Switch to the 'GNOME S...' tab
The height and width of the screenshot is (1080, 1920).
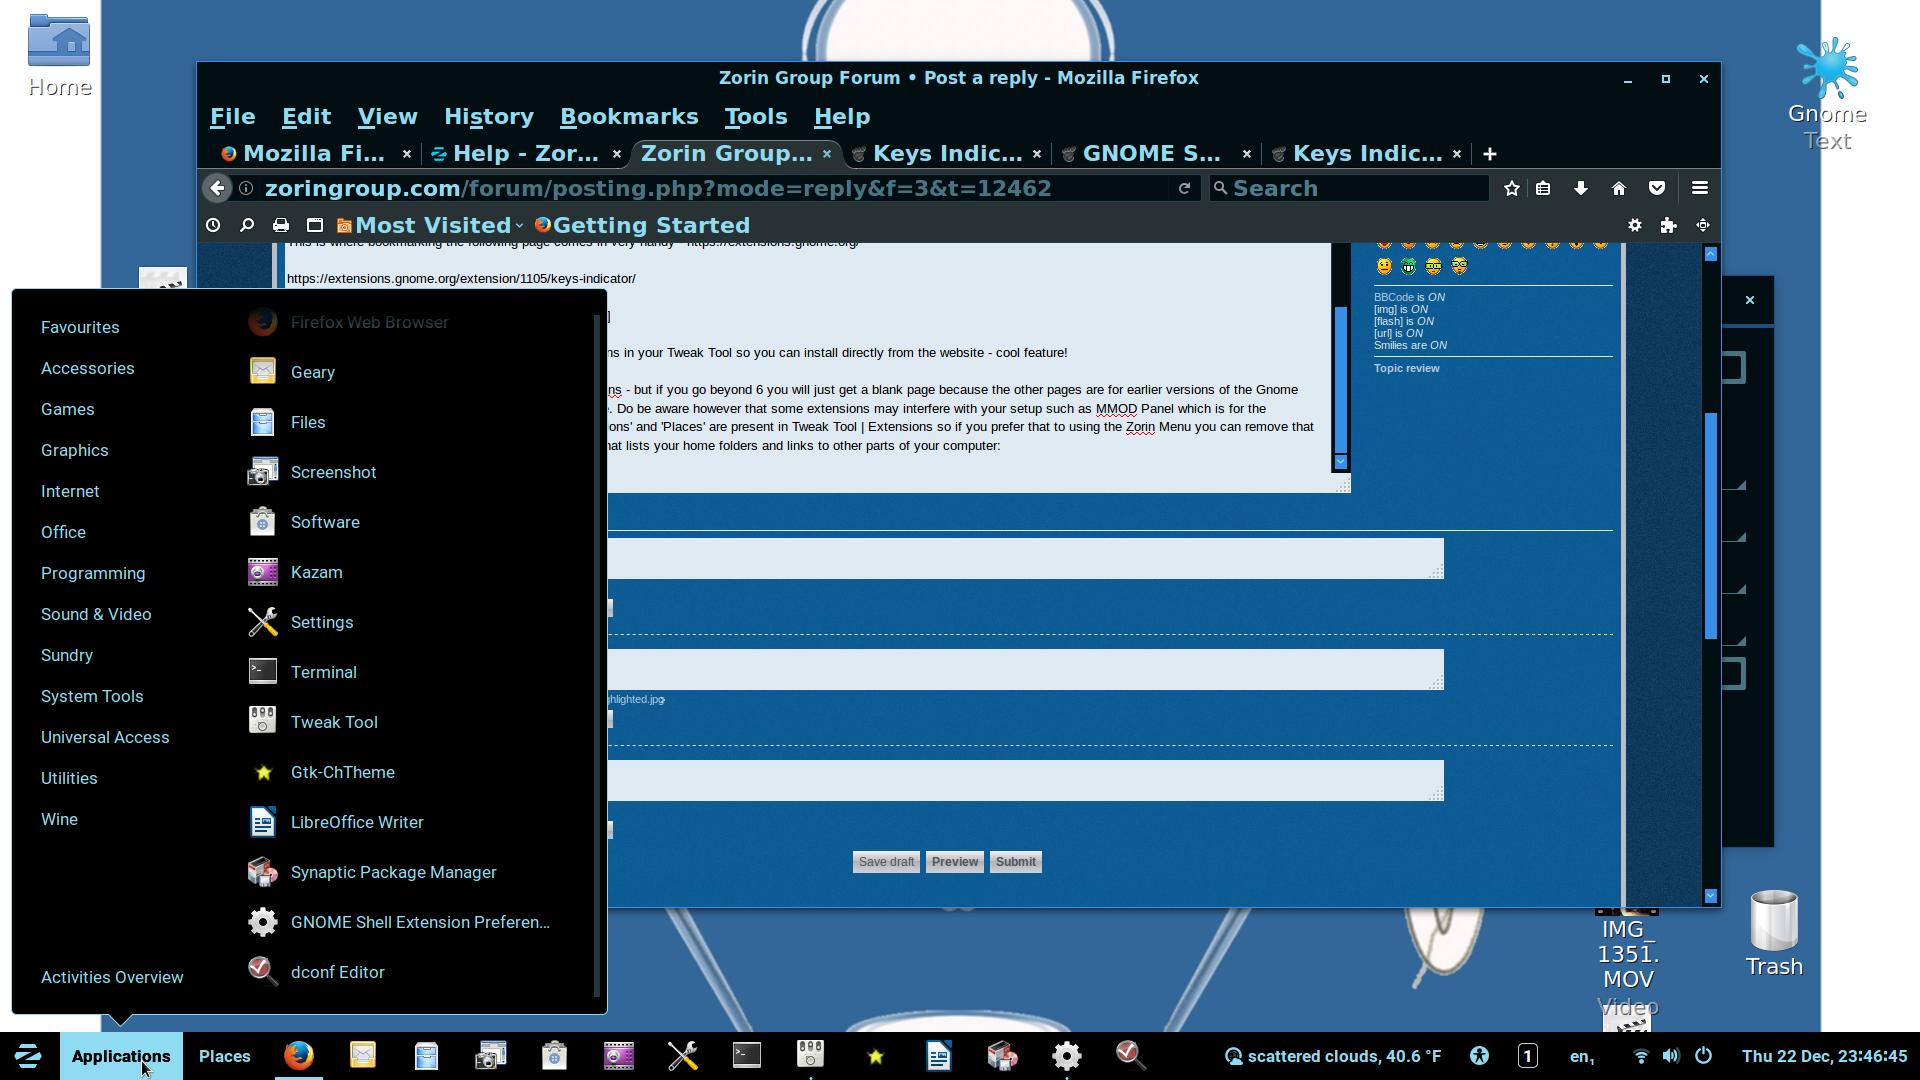pyautogui.click(x=1151, y=153)
